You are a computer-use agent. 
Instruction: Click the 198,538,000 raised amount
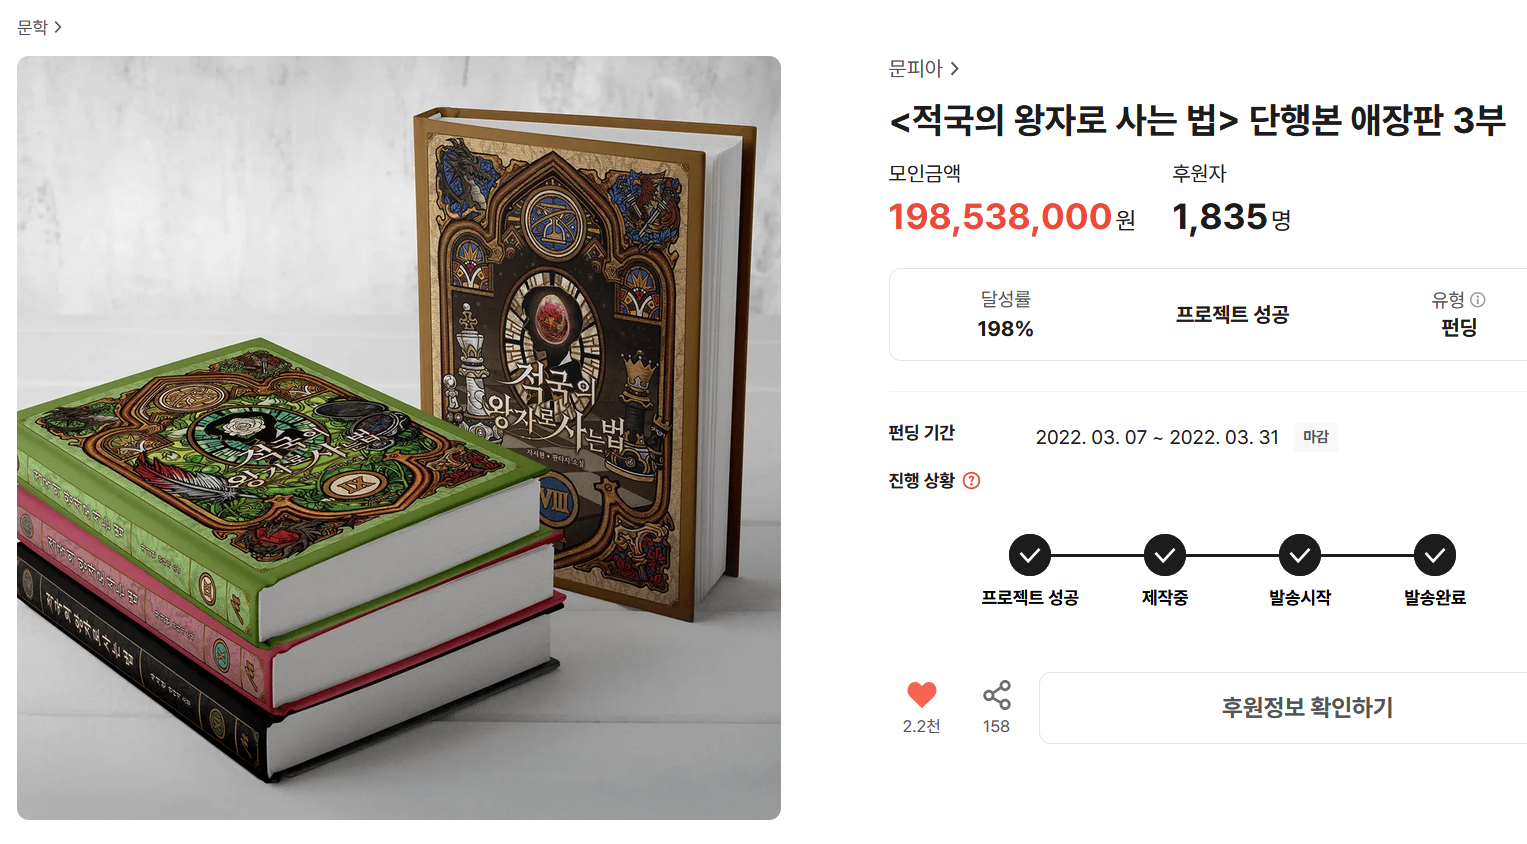coord(1000,216)
